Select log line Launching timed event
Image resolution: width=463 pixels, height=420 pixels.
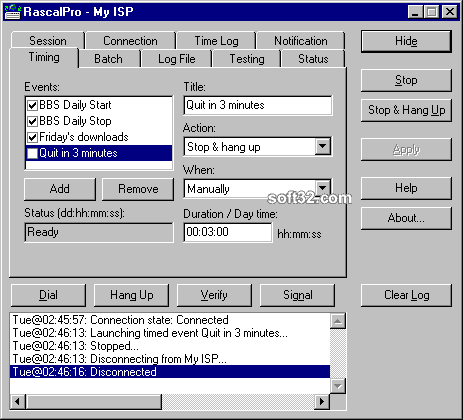coord(170,333)
